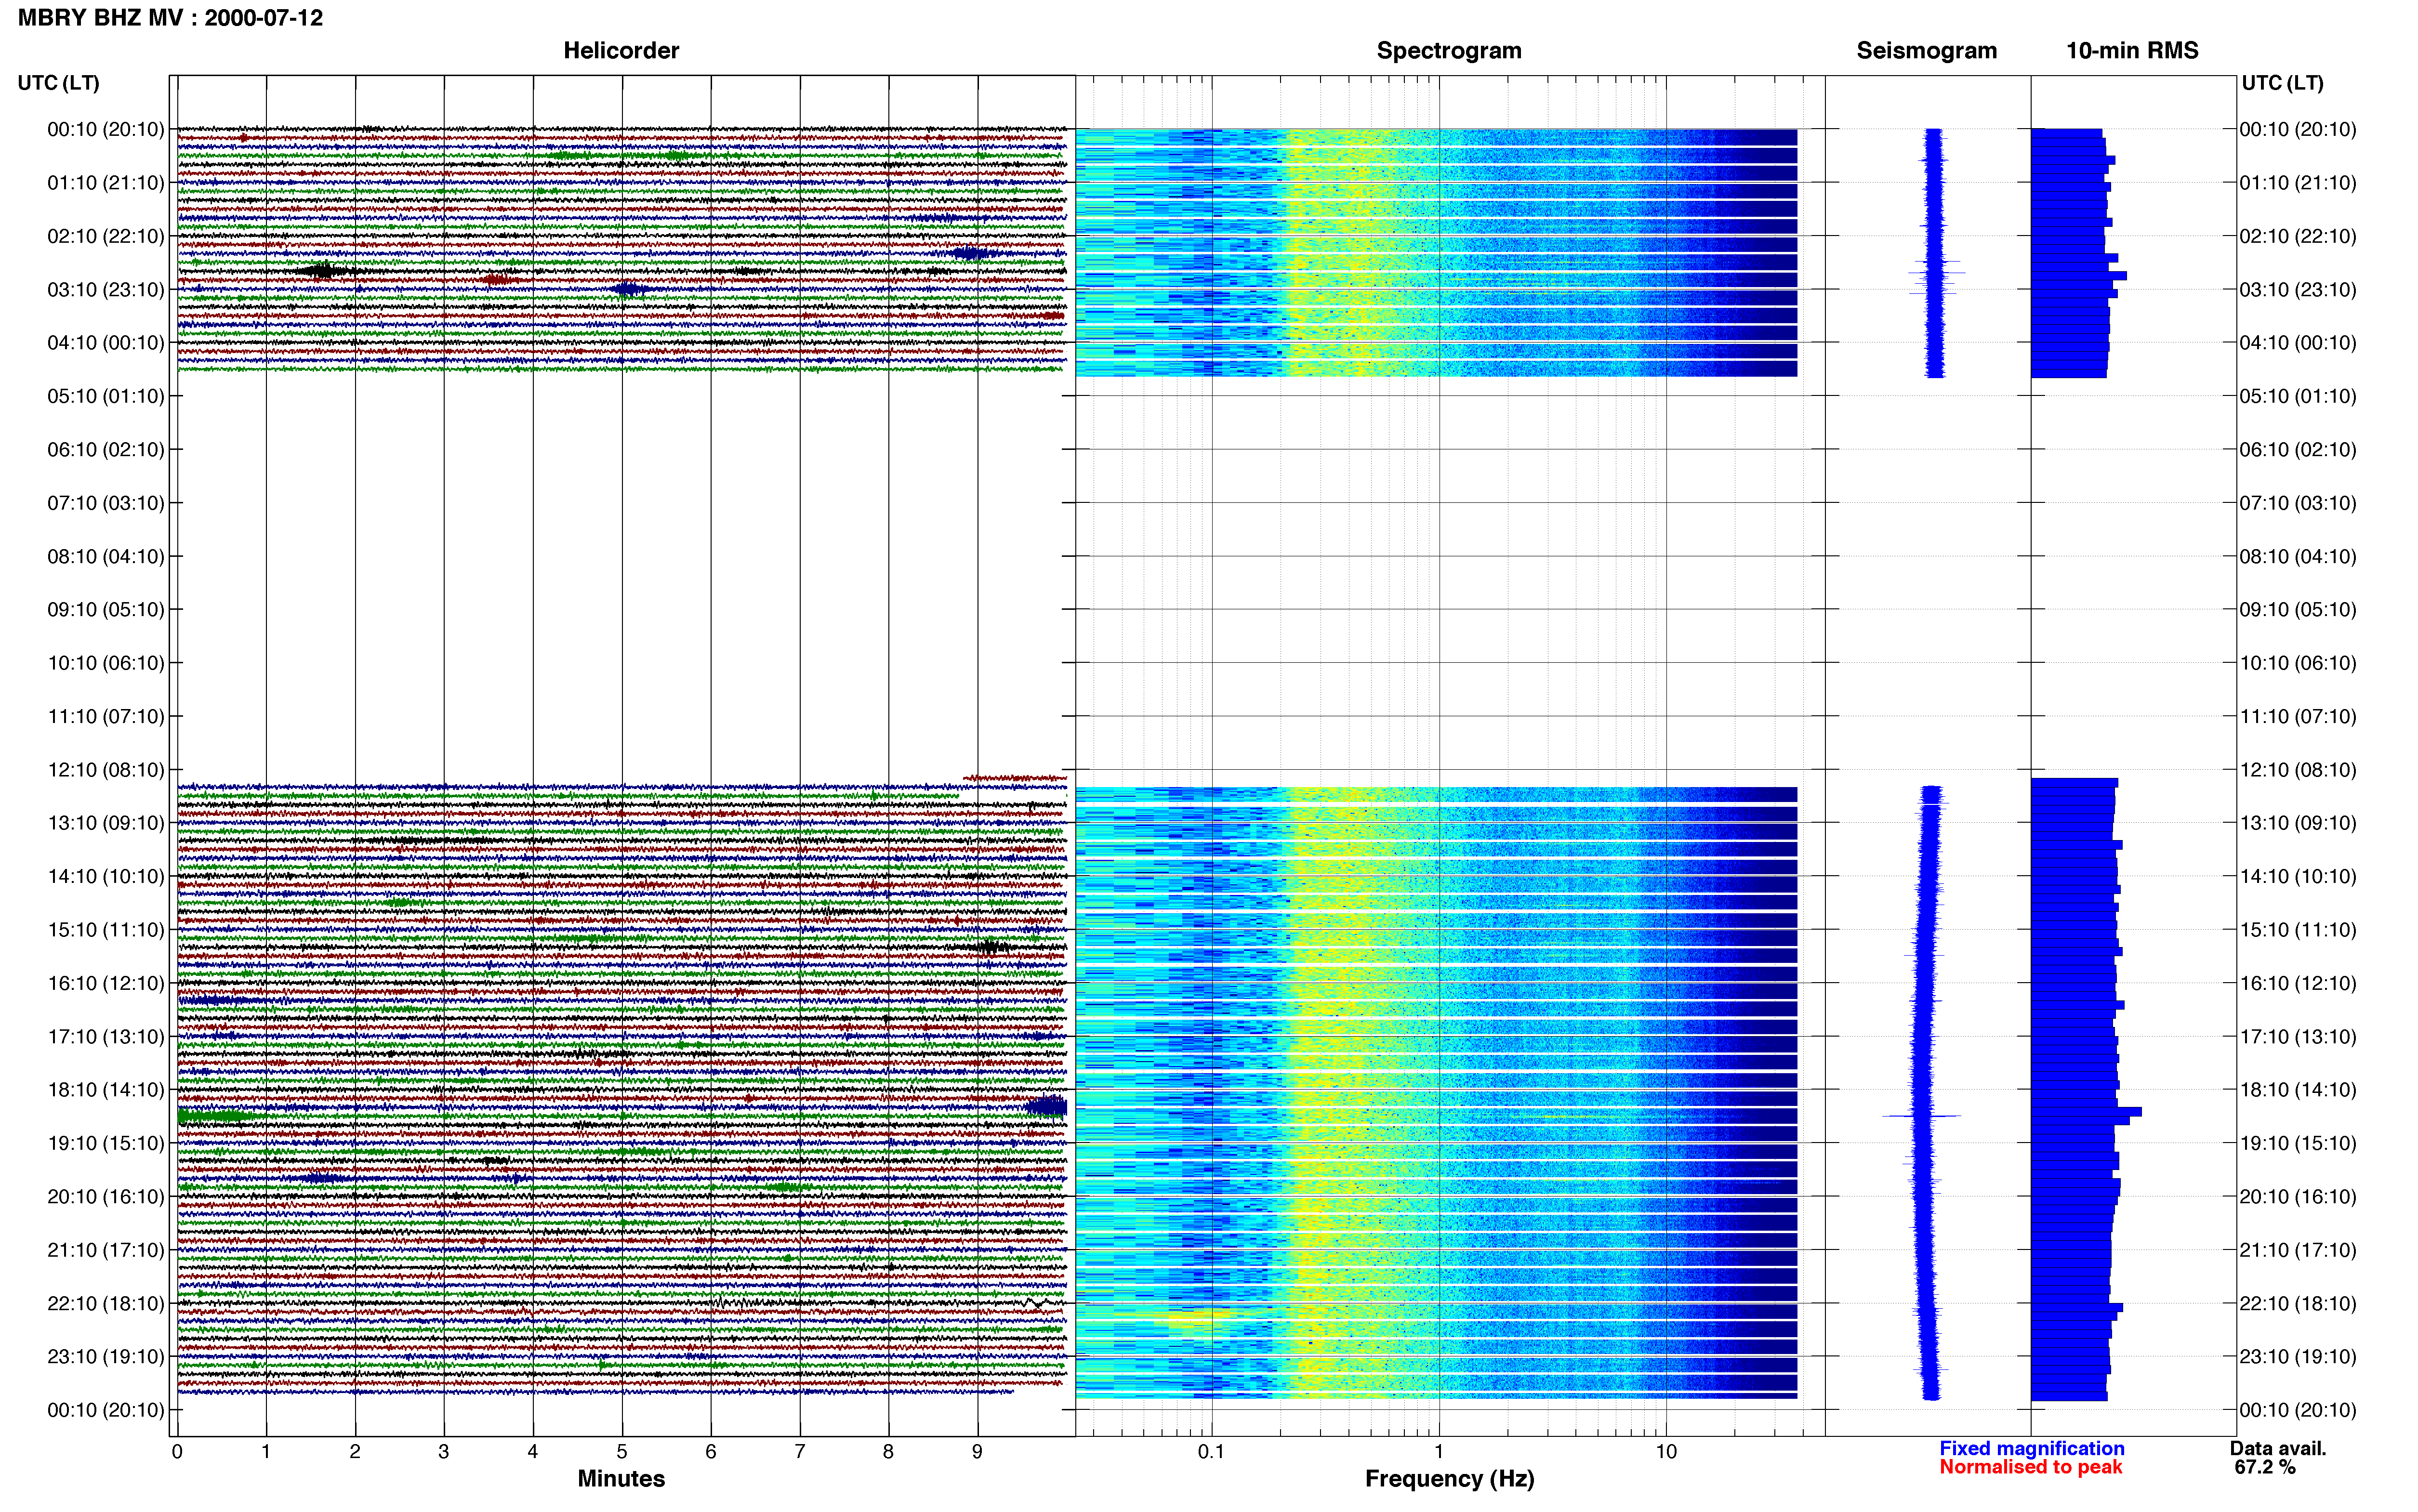Click the '0.1' frequency tick label
This screenshot has height=1512, width=2418.
(x=1211, y=1452)
